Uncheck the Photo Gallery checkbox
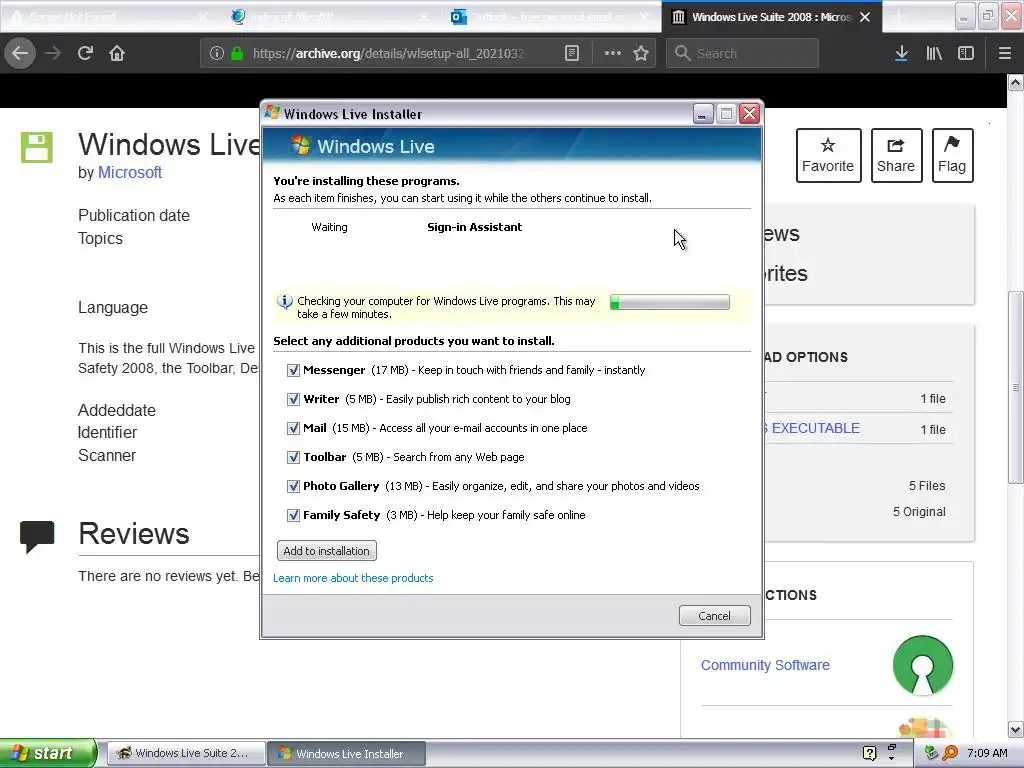The height and width of the screenshot is (768, 1024). coord(293,487)
